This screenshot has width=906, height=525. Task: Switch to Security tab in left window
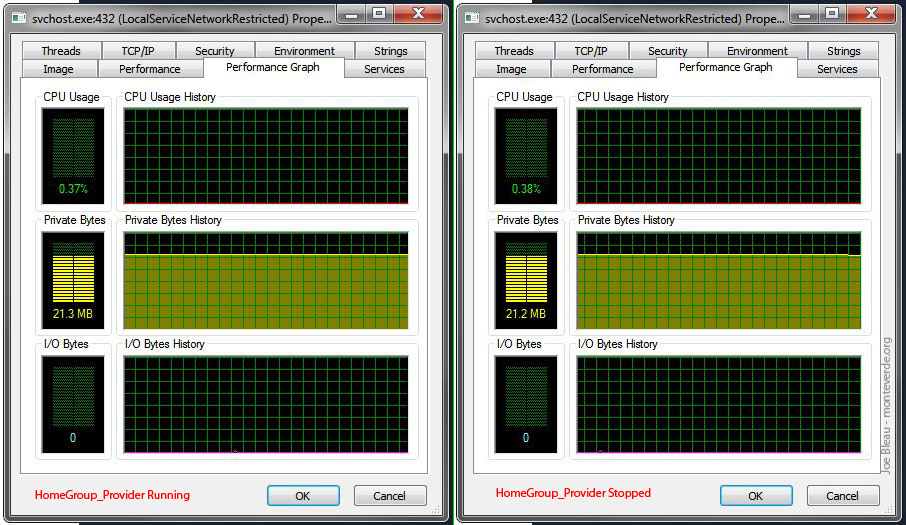click(215, 50)
